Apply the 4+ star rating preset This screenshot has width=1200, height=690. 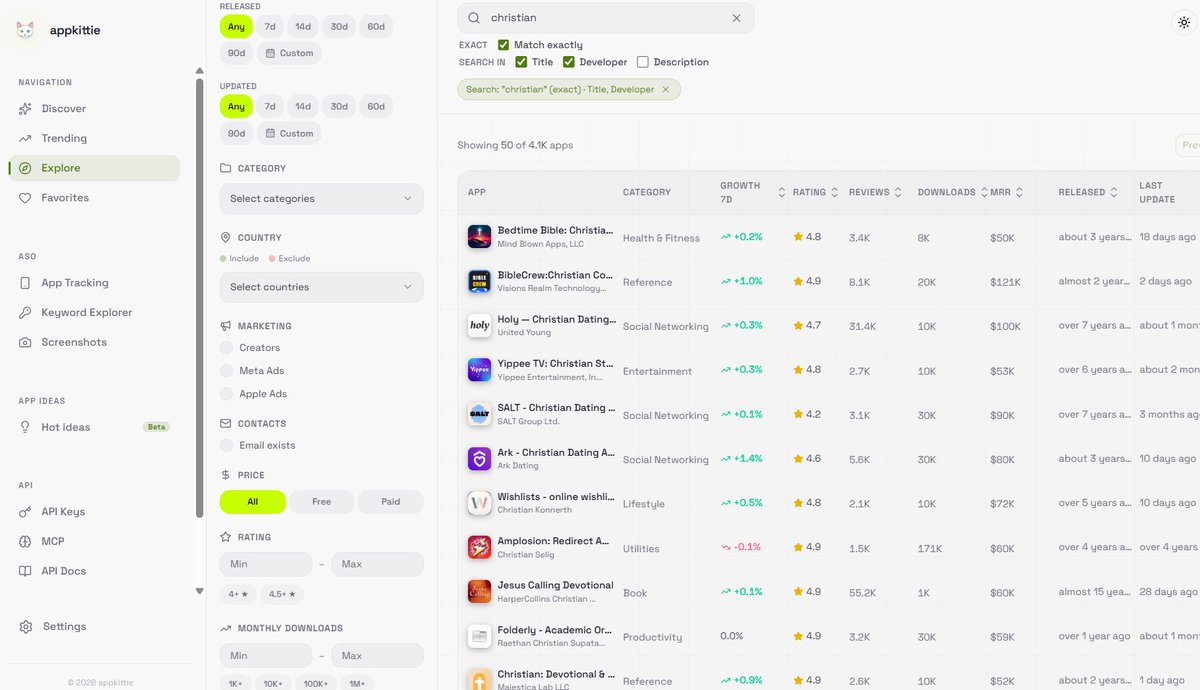tap(238, 594)
